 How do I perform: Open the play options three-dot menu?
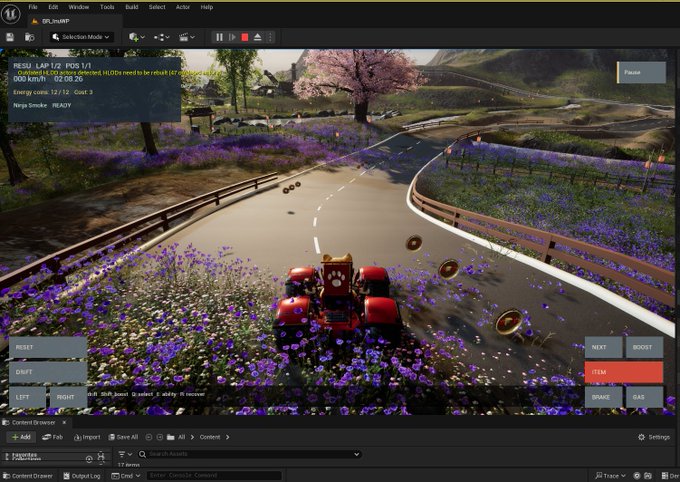pyautogui.click(x=270, y=37)
